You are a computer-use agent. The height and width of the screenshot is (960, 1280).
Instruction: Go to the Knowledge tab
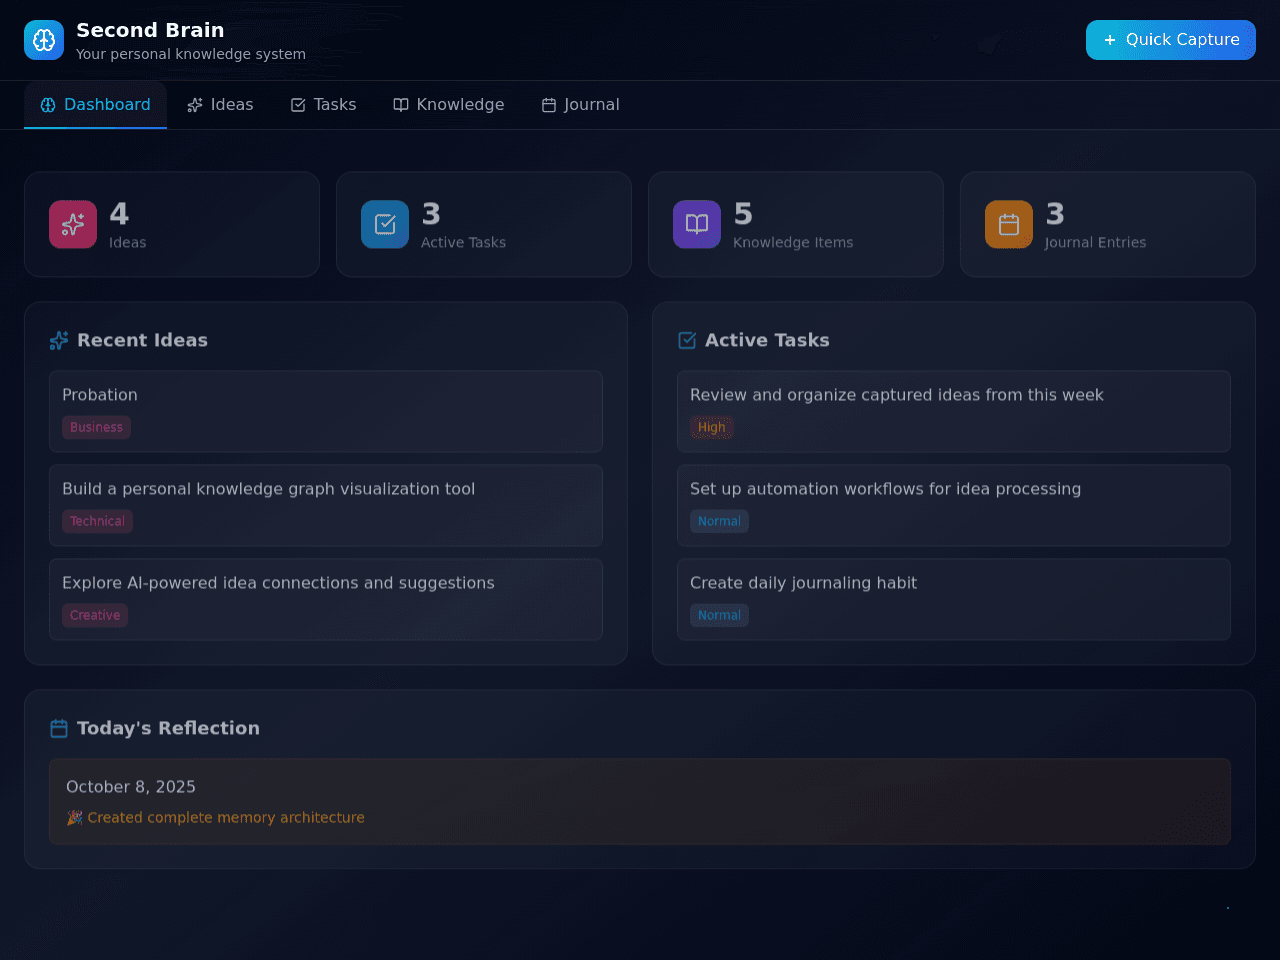(x=449, y=105)
